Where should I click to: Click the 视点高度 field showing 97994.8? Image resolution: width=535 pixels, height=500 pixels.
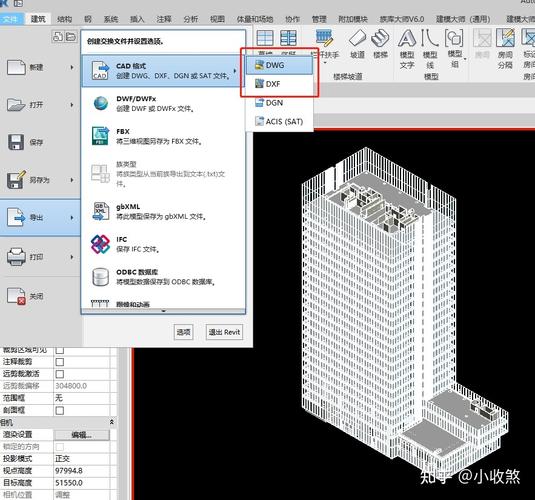pos(82,471)
